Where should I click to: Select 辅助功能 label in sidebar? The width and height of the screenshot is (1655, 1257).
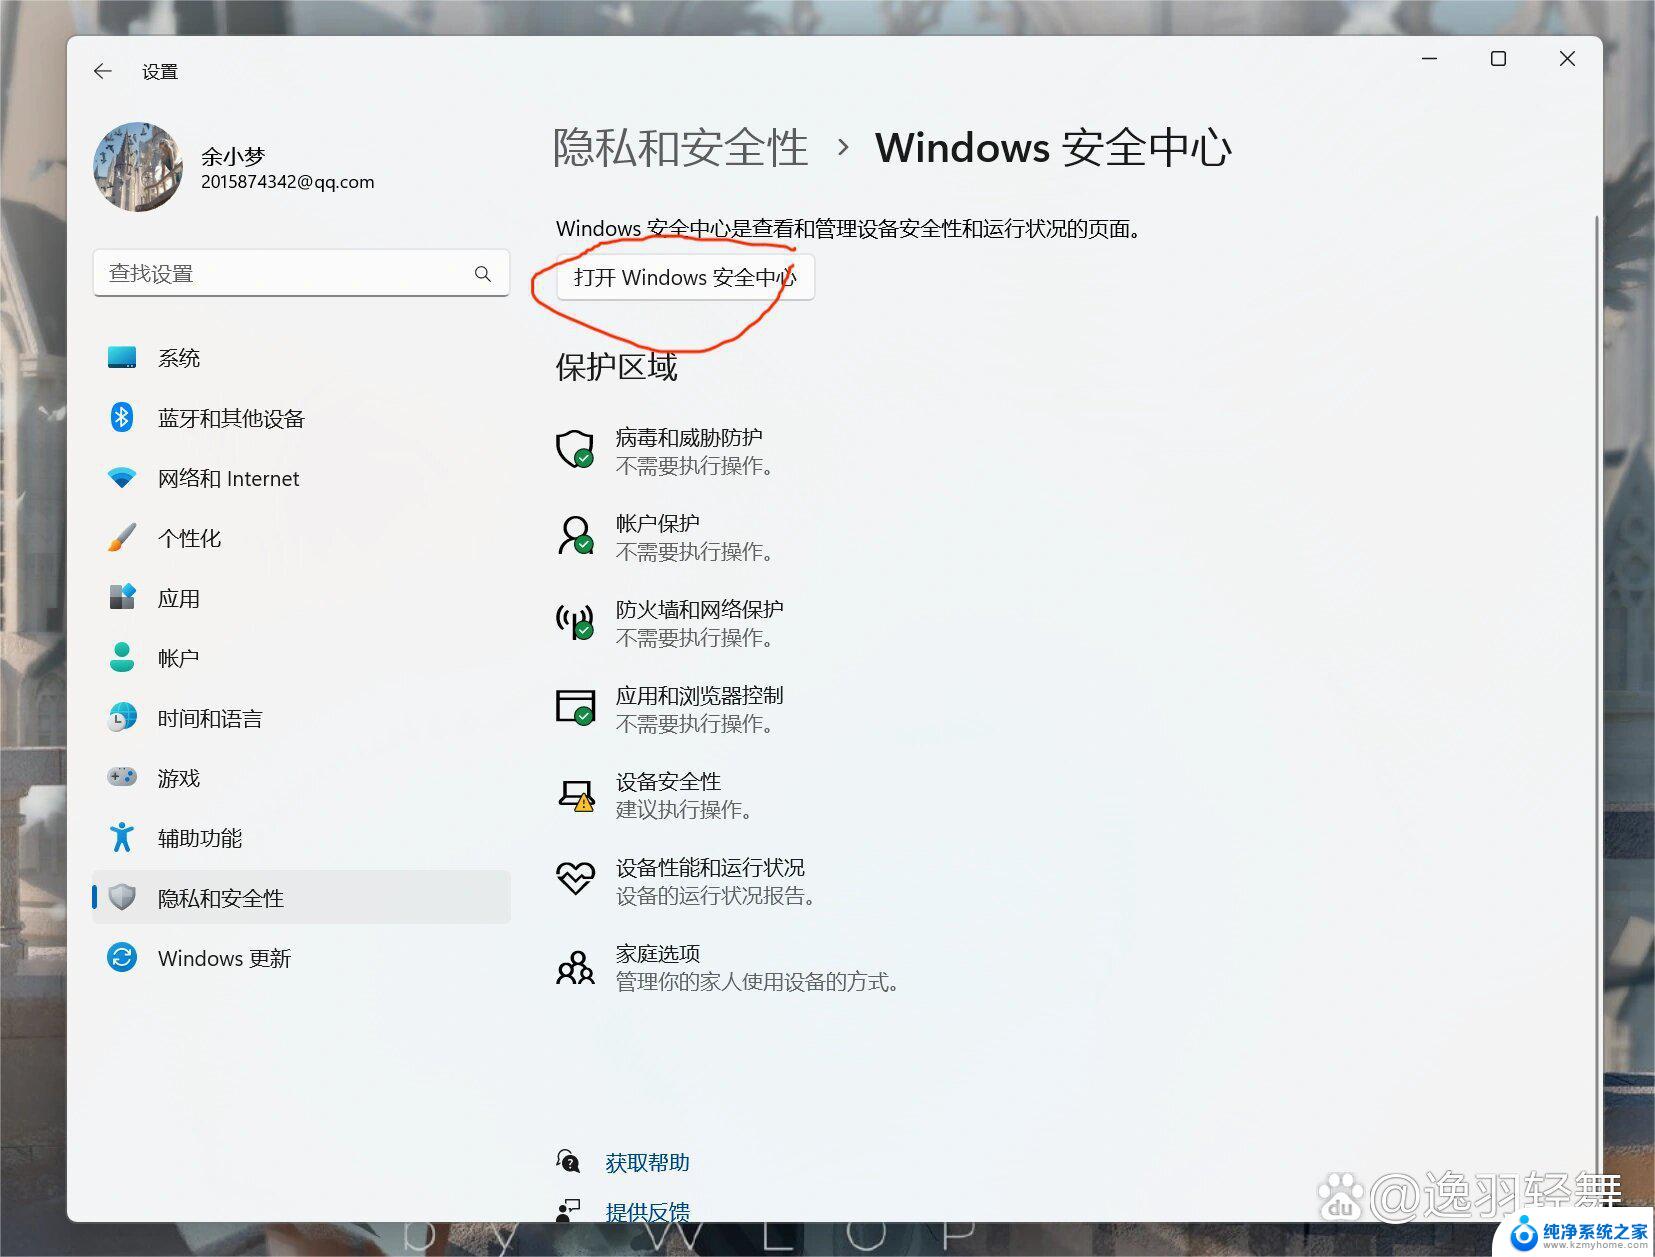coord(200,838)
